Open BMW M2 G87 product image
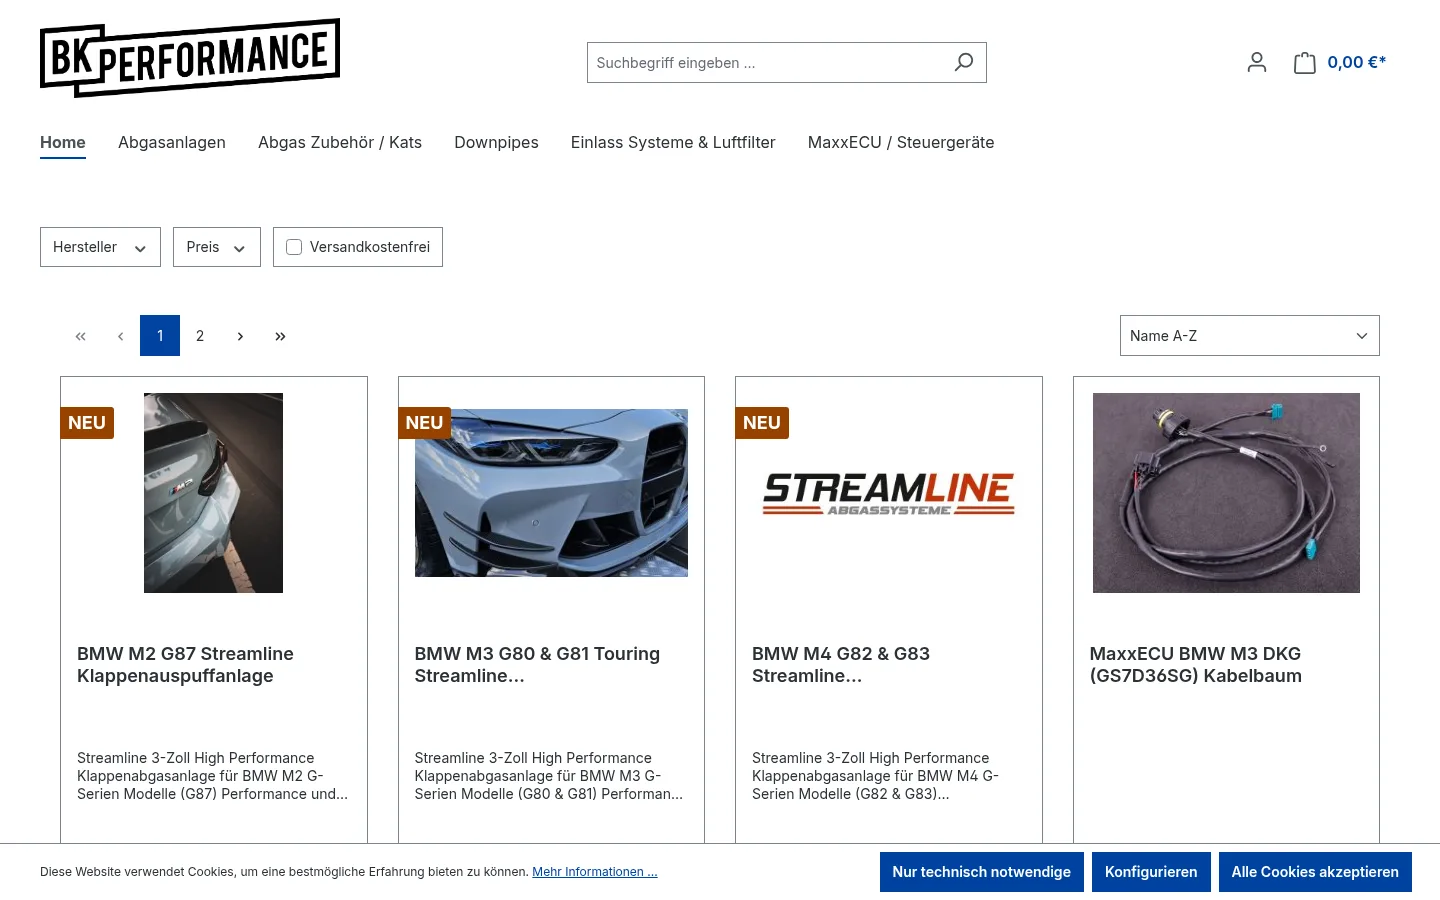The height and width of the screenshot is (900, 1440). click(213, 493)
